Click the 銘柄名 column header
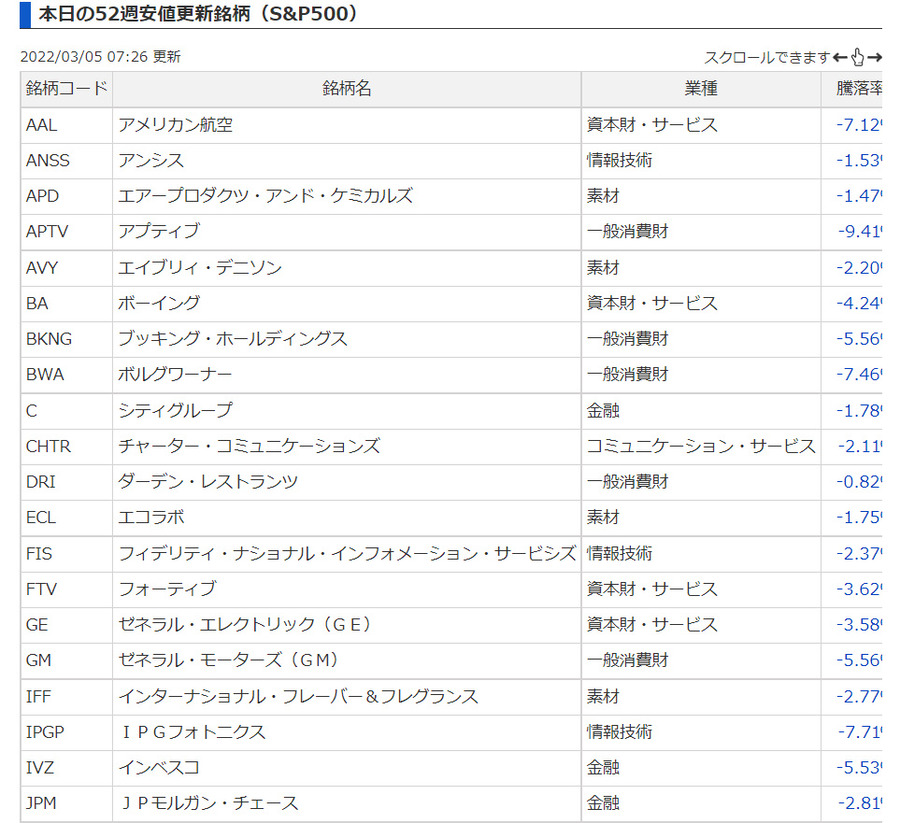900x823 pixels. (347, 89)
